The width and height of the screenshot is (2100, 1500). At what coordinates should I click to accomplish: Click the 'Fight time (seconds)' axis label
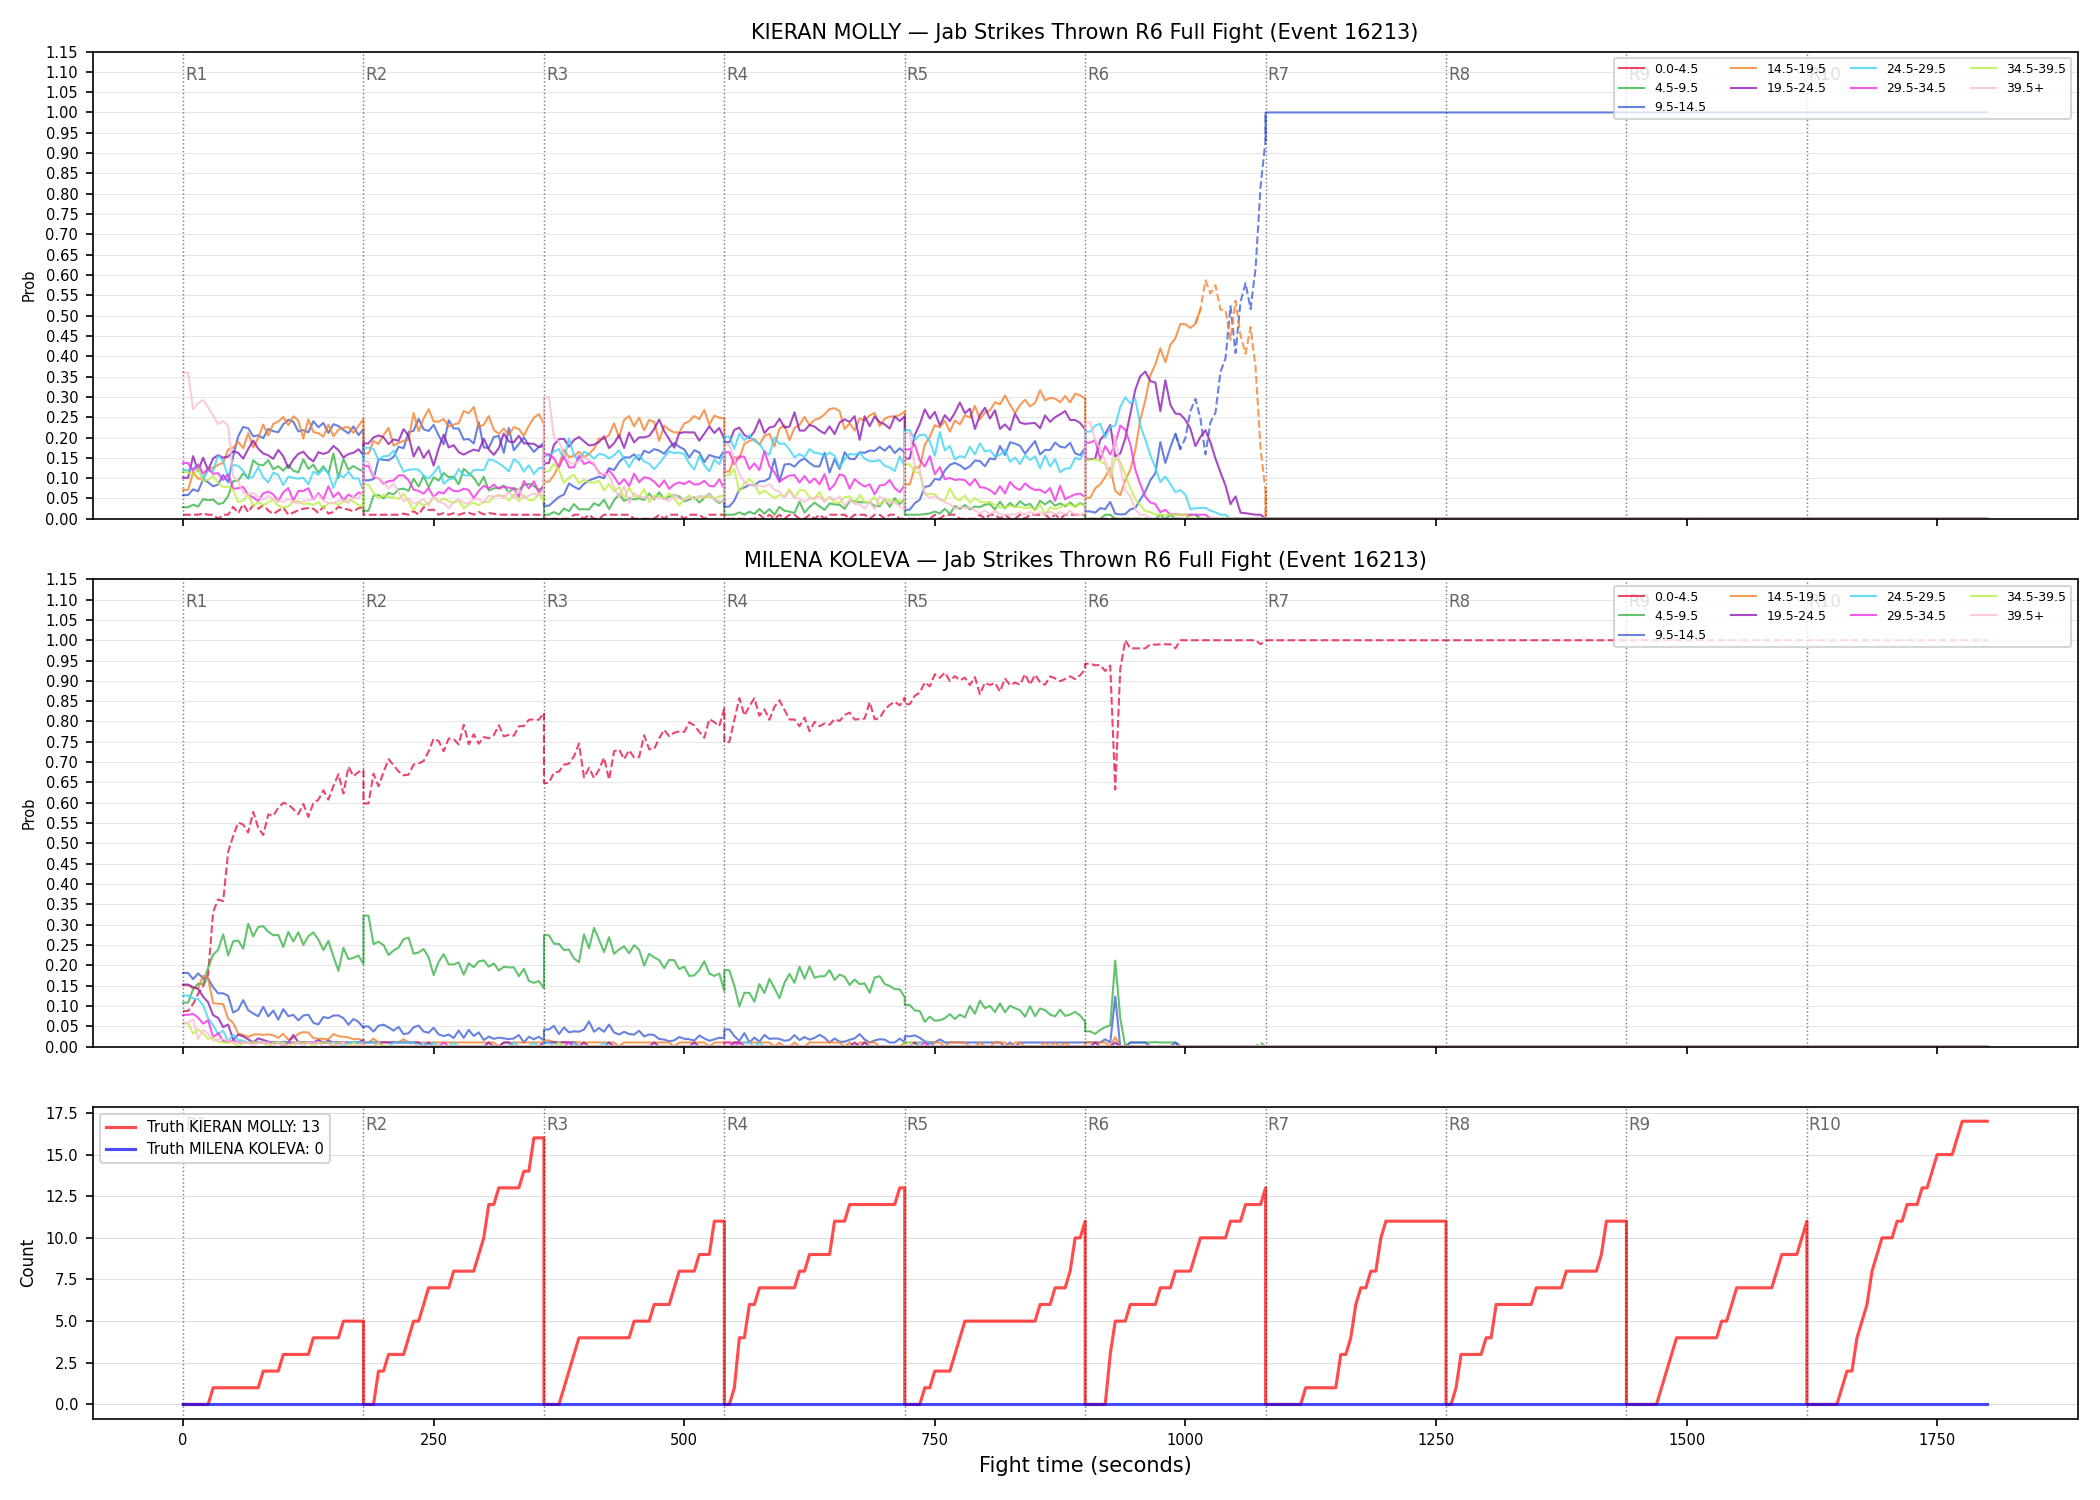[x=1085, y=1465]
